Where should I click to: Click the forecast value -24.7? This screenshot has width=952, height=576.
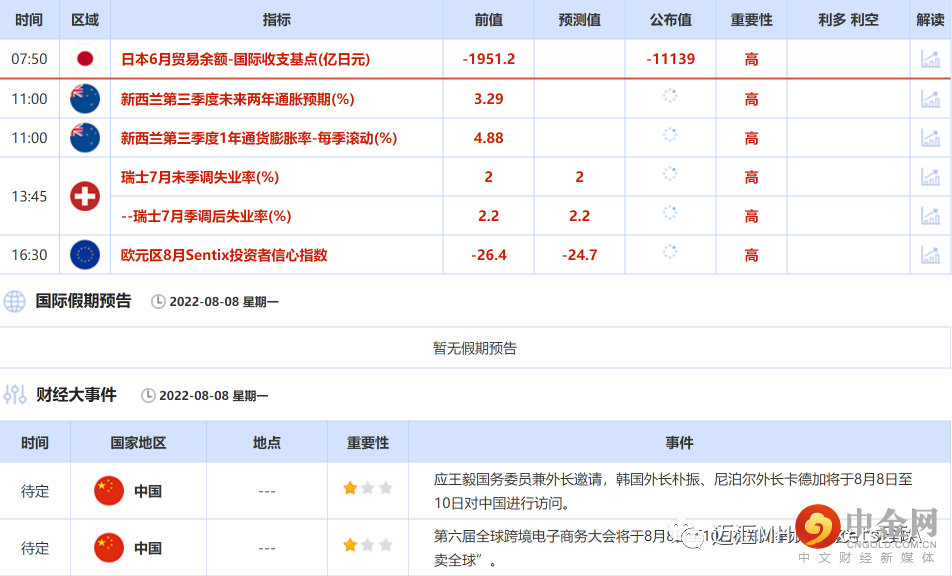[x=579, y=255]
